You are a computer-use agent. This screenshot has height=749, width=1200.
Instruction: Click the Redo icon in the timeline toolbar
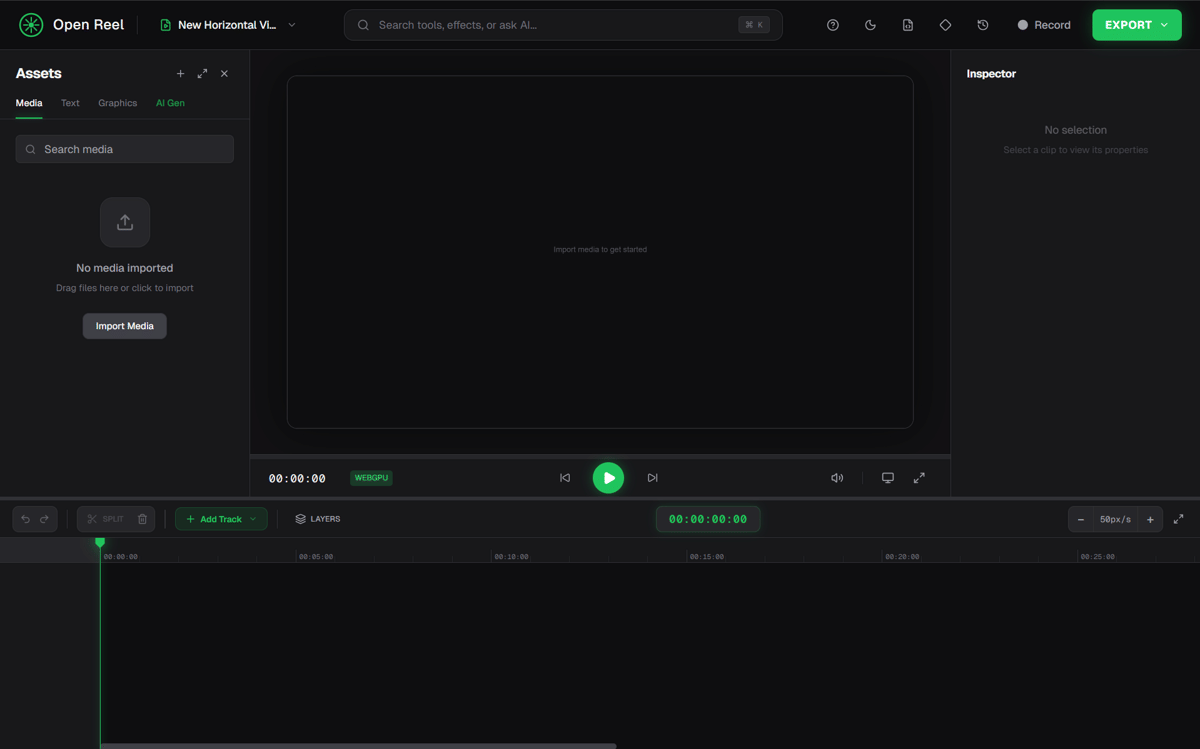pos(45,518)
